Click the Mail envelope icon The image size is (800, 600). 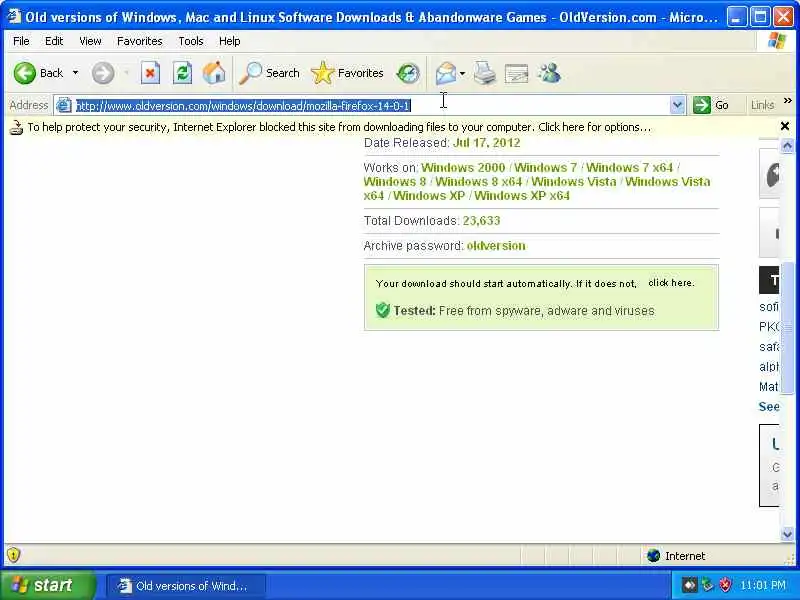[445, 73]
